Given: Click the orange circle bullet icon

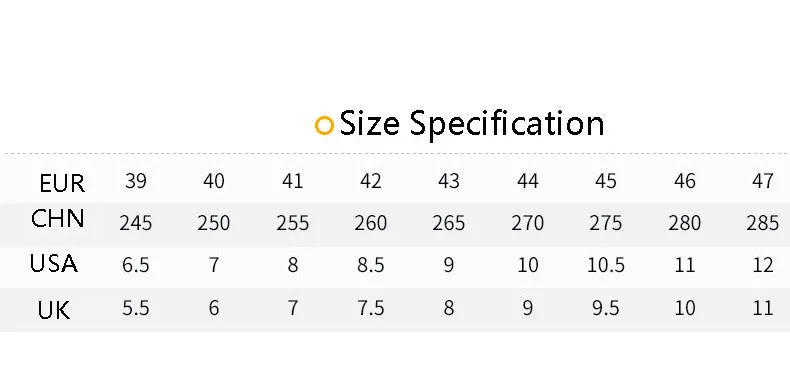Looking at the screenshot, I should 324,125.
